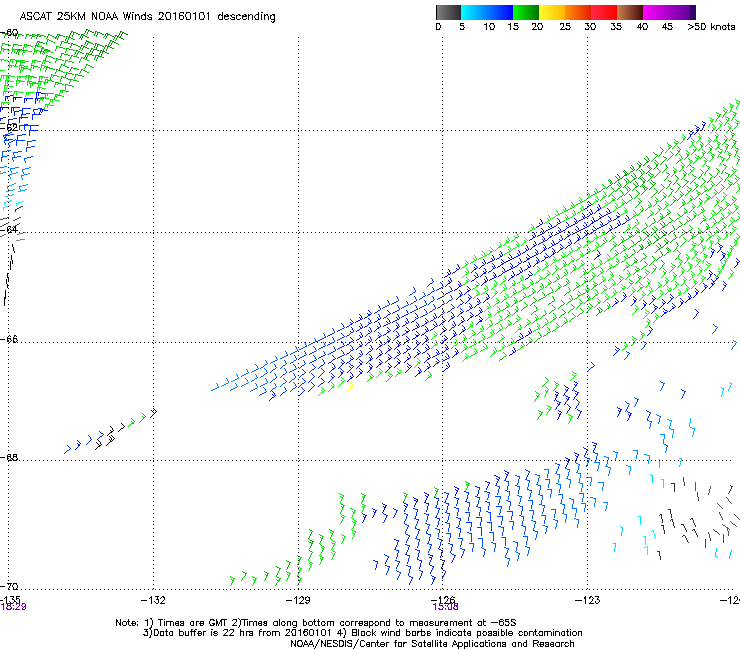
Task: Click the -60 latitude axis label
Action: pos(9,33)
